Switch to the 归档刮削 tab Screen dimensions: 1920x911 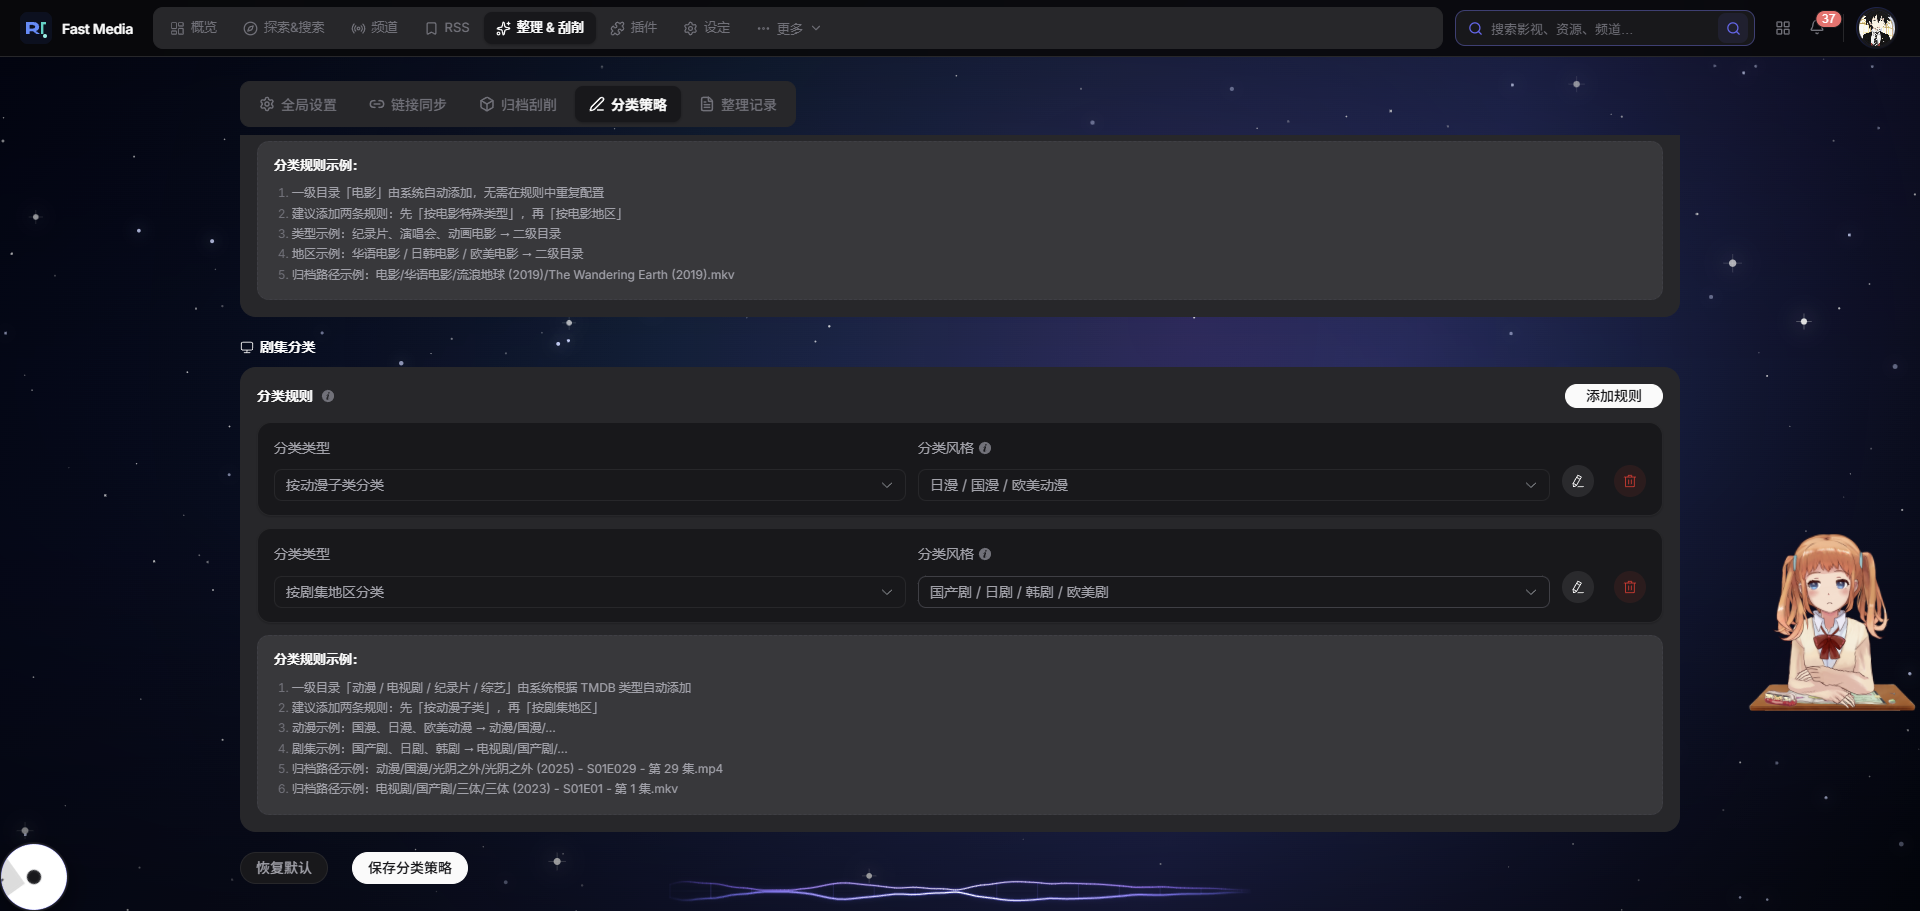tap(518, 105)
